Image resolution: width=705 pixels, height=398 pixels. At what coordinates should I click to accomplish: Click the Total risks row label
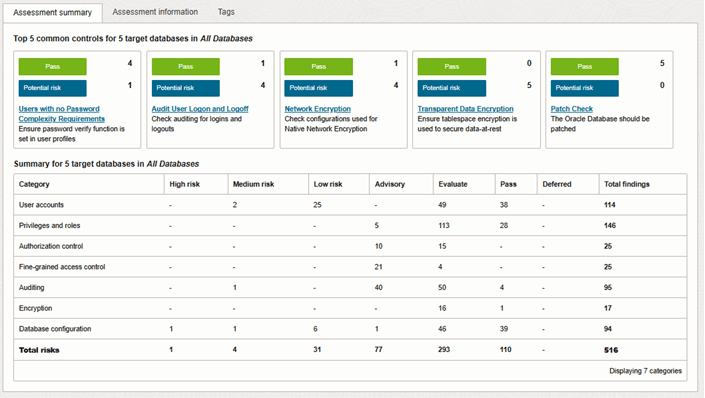point(39,350)
